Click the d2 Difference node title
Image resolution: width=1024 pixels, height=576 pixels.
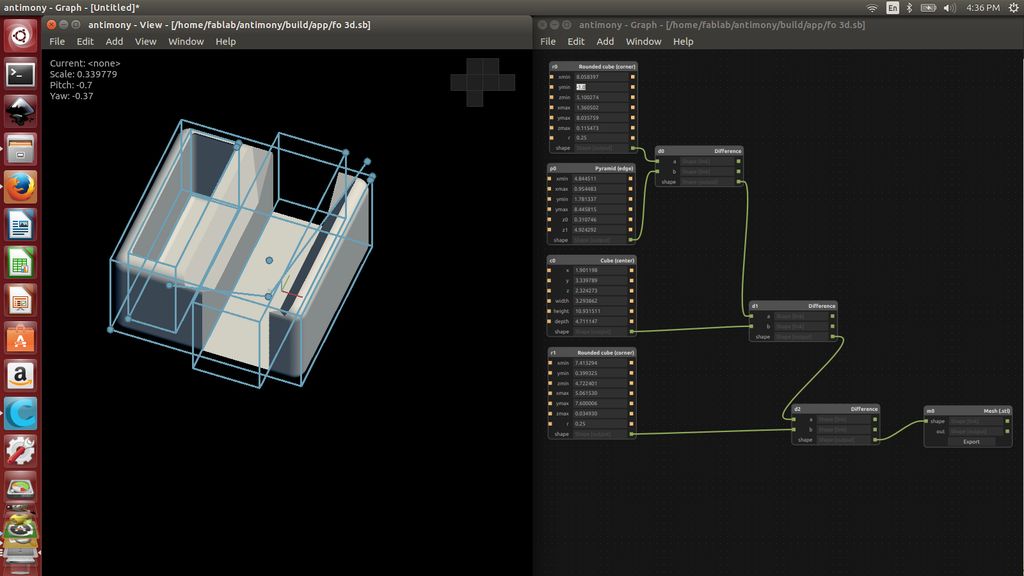[x=835, y=409]
